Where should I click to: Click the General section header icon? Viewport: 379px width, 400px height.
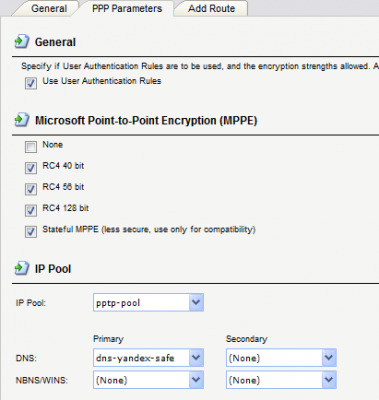[22, 42]
